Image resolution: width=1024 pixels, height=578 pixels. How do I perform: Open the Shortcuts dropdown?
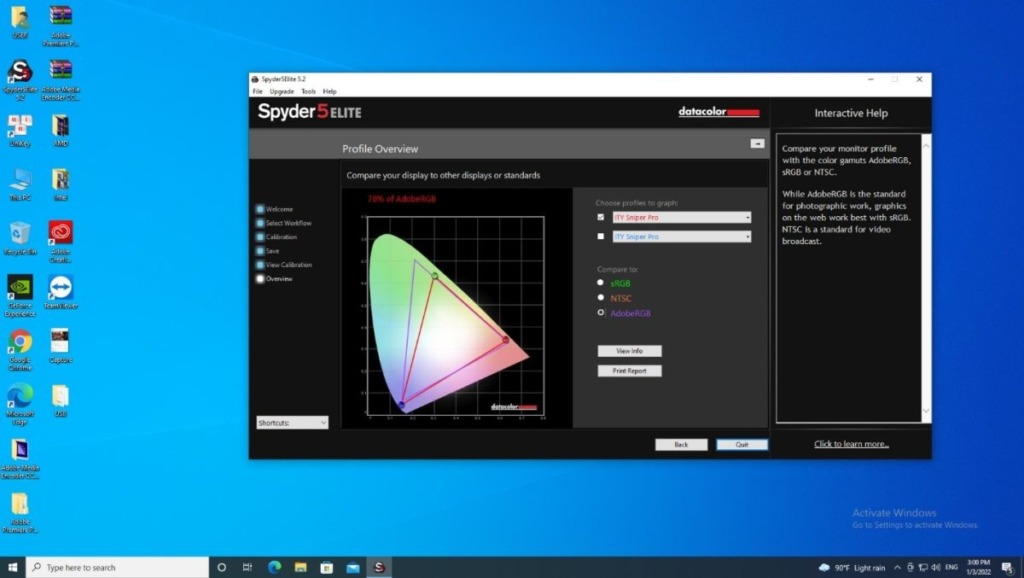[292, 423]
